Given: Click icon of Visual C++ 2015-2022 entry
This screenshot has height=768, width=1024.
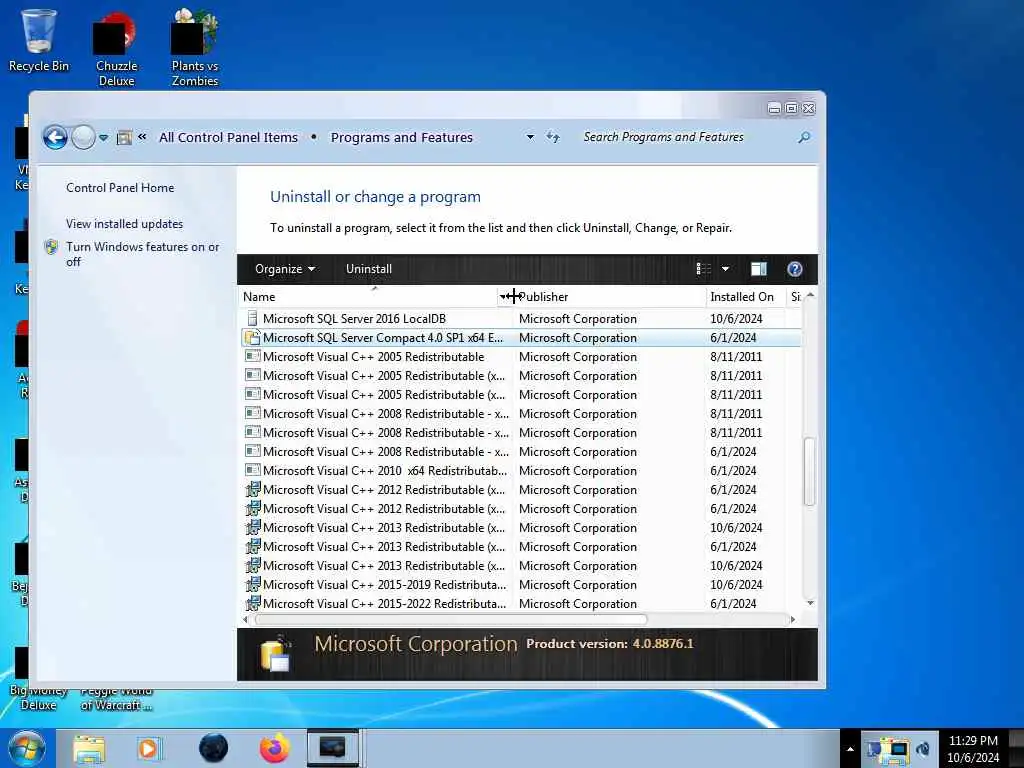Looking at the screenshot, I should click(x=252, y=603).
